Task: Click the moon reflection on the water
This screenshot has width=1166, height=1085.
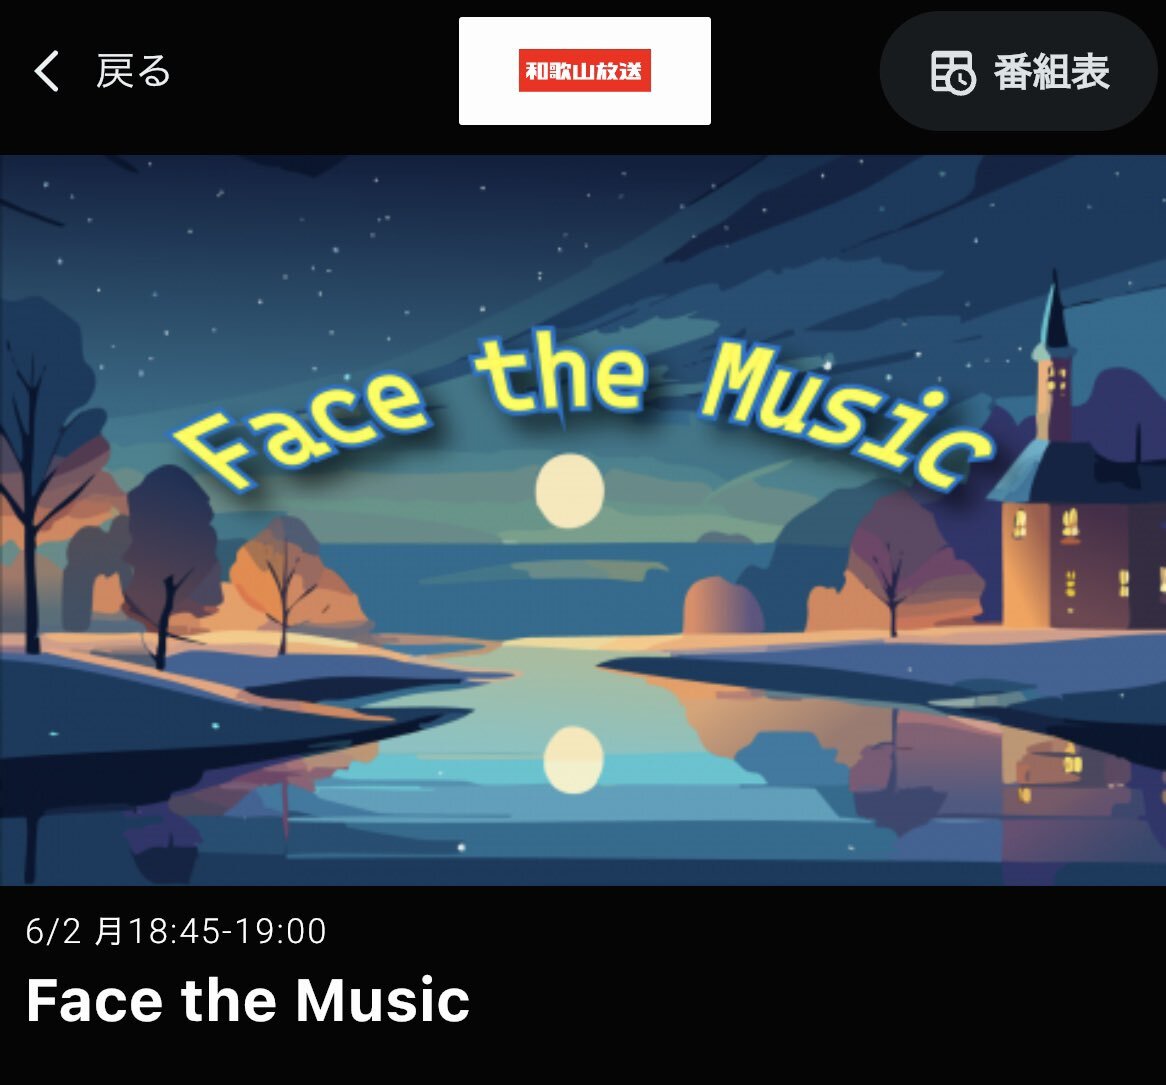Action: [x=573, y=759]
